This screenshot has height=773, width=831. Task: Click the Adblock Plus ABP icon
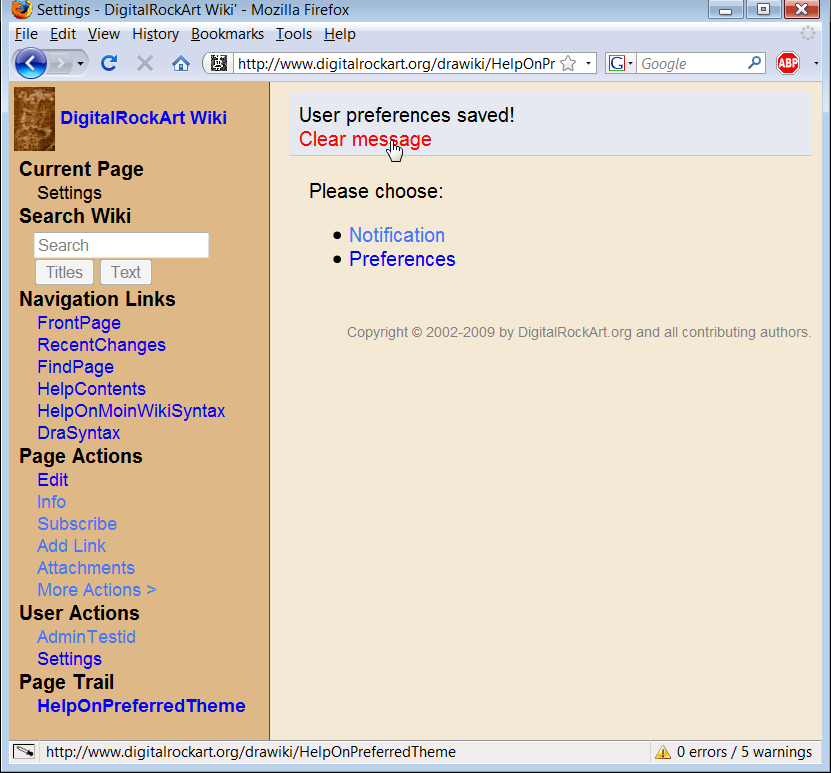pyautogui.click(x=788, y=63)
